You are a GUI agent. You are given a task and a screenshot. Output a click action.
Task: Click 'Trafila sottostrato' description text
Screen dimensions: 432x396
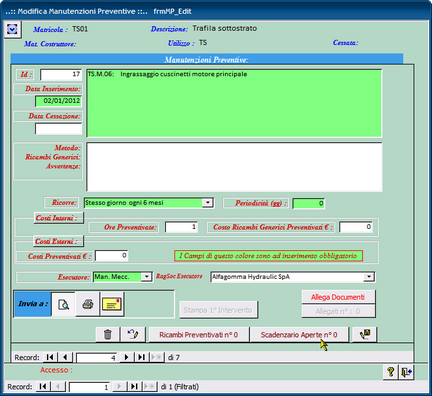[x=225, y=28]
